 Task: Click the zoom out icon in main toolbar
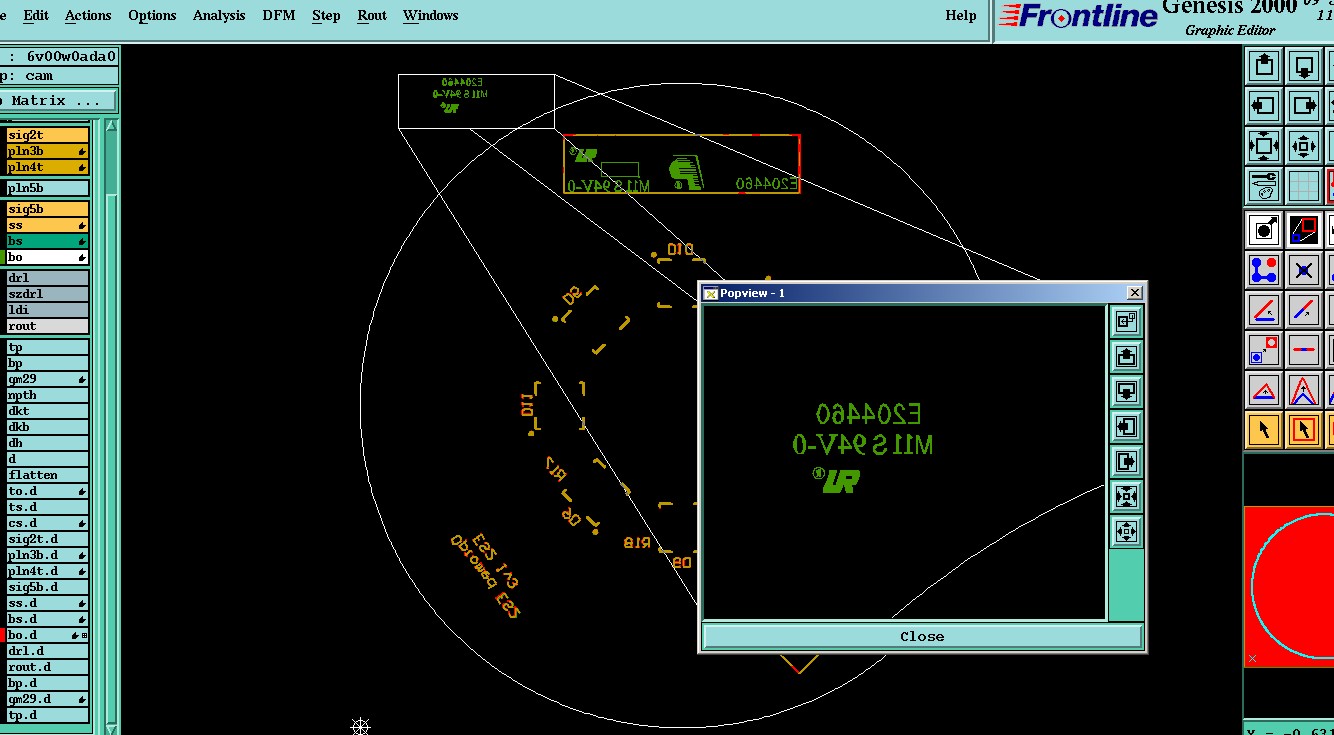tap(1304, 146)
